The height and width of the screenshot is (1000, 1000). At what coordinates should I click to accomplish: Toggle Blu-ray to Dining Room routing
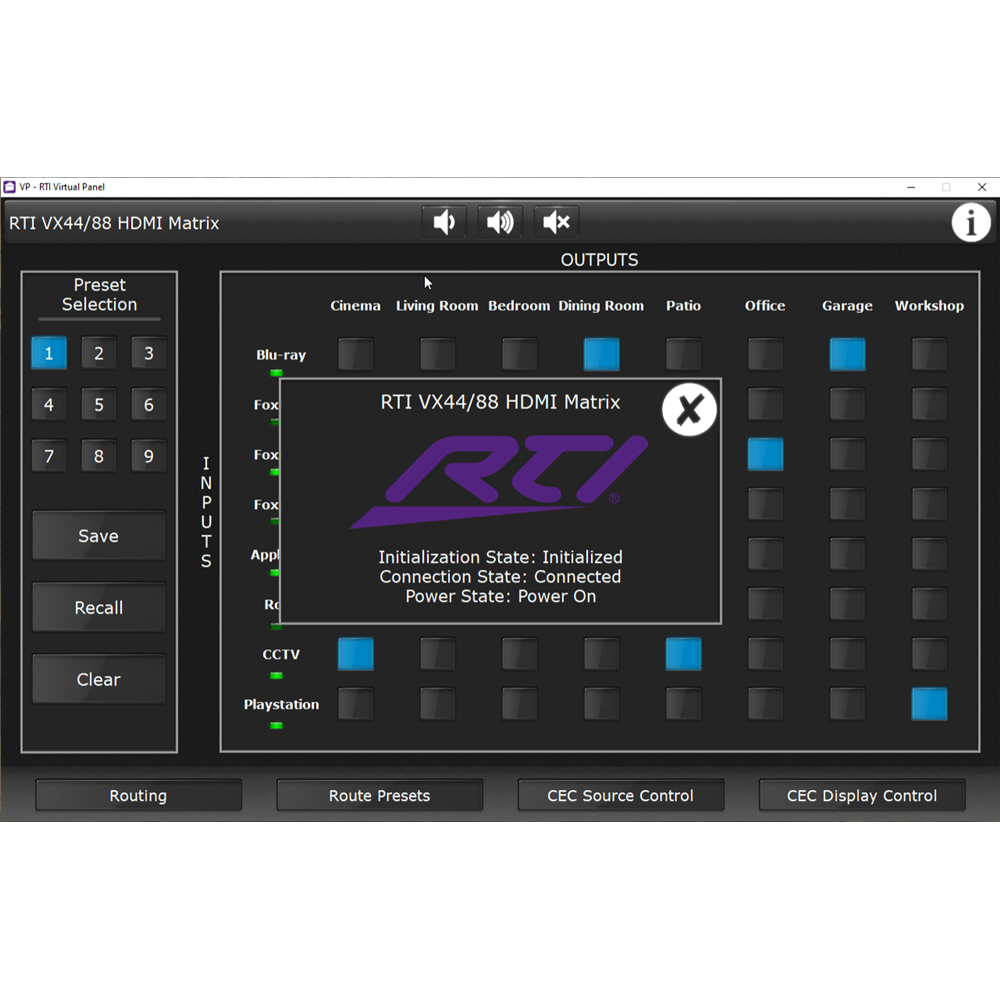[x=601, y=354]
